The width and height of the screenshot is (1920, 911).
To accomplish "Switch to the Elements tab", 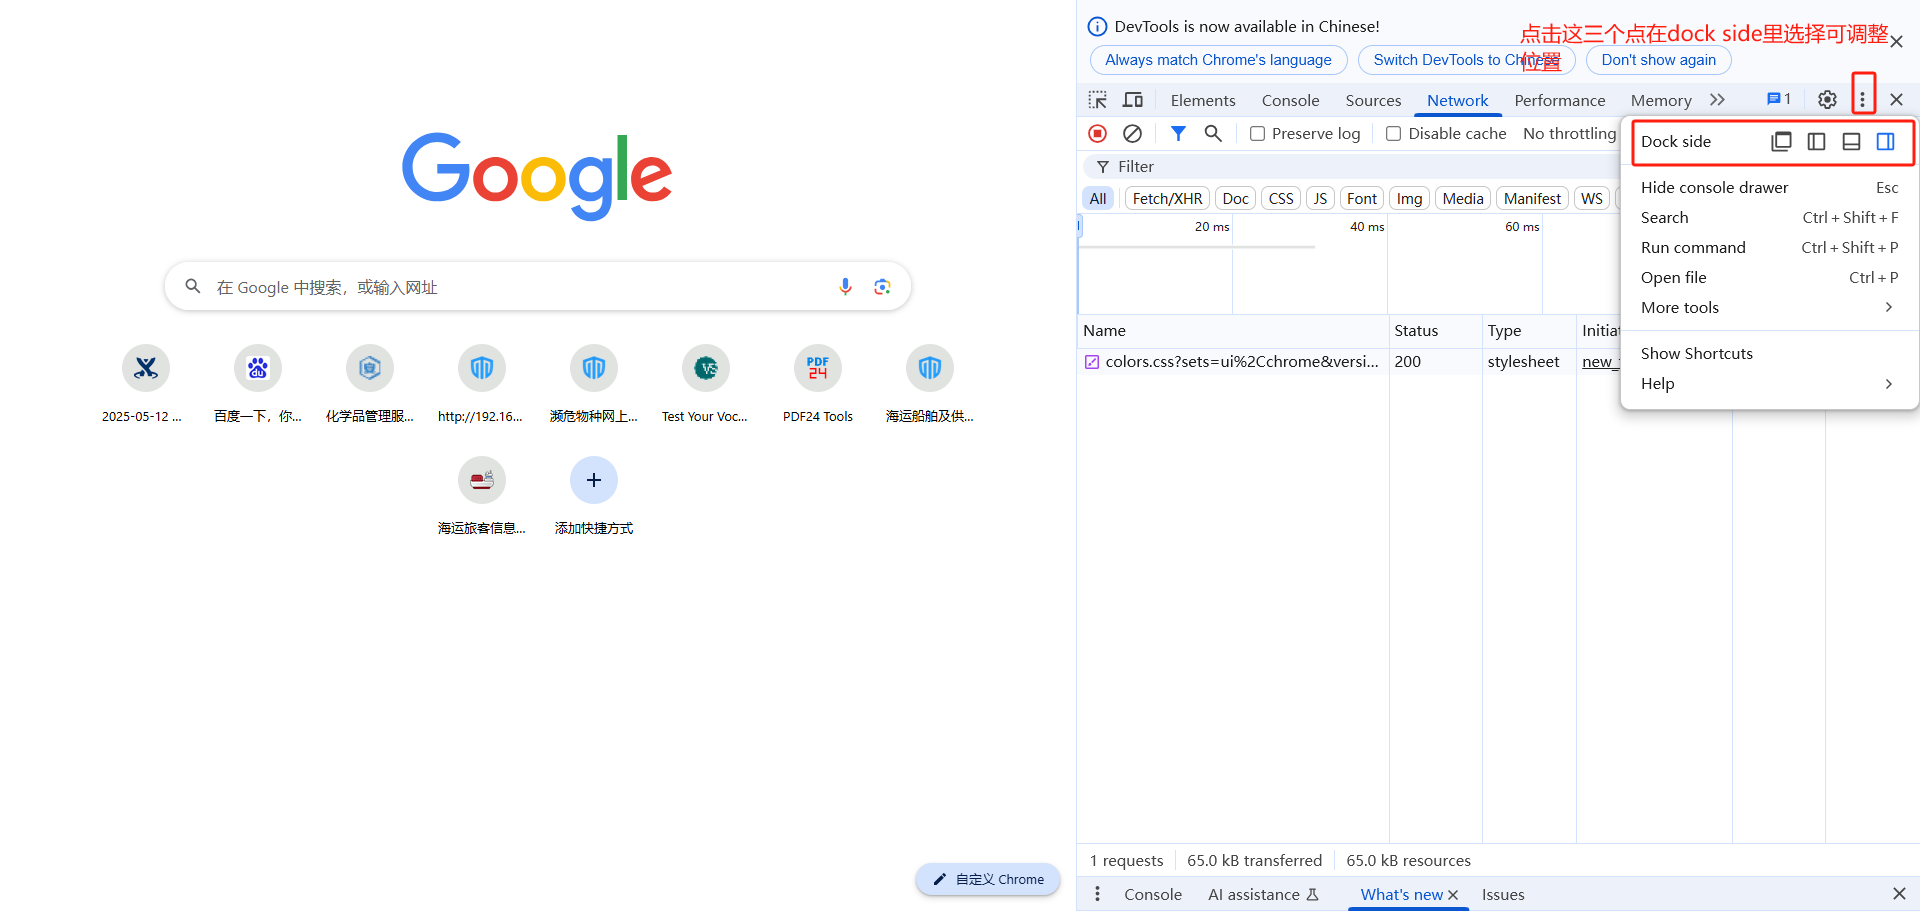I will pos(1203,100).
